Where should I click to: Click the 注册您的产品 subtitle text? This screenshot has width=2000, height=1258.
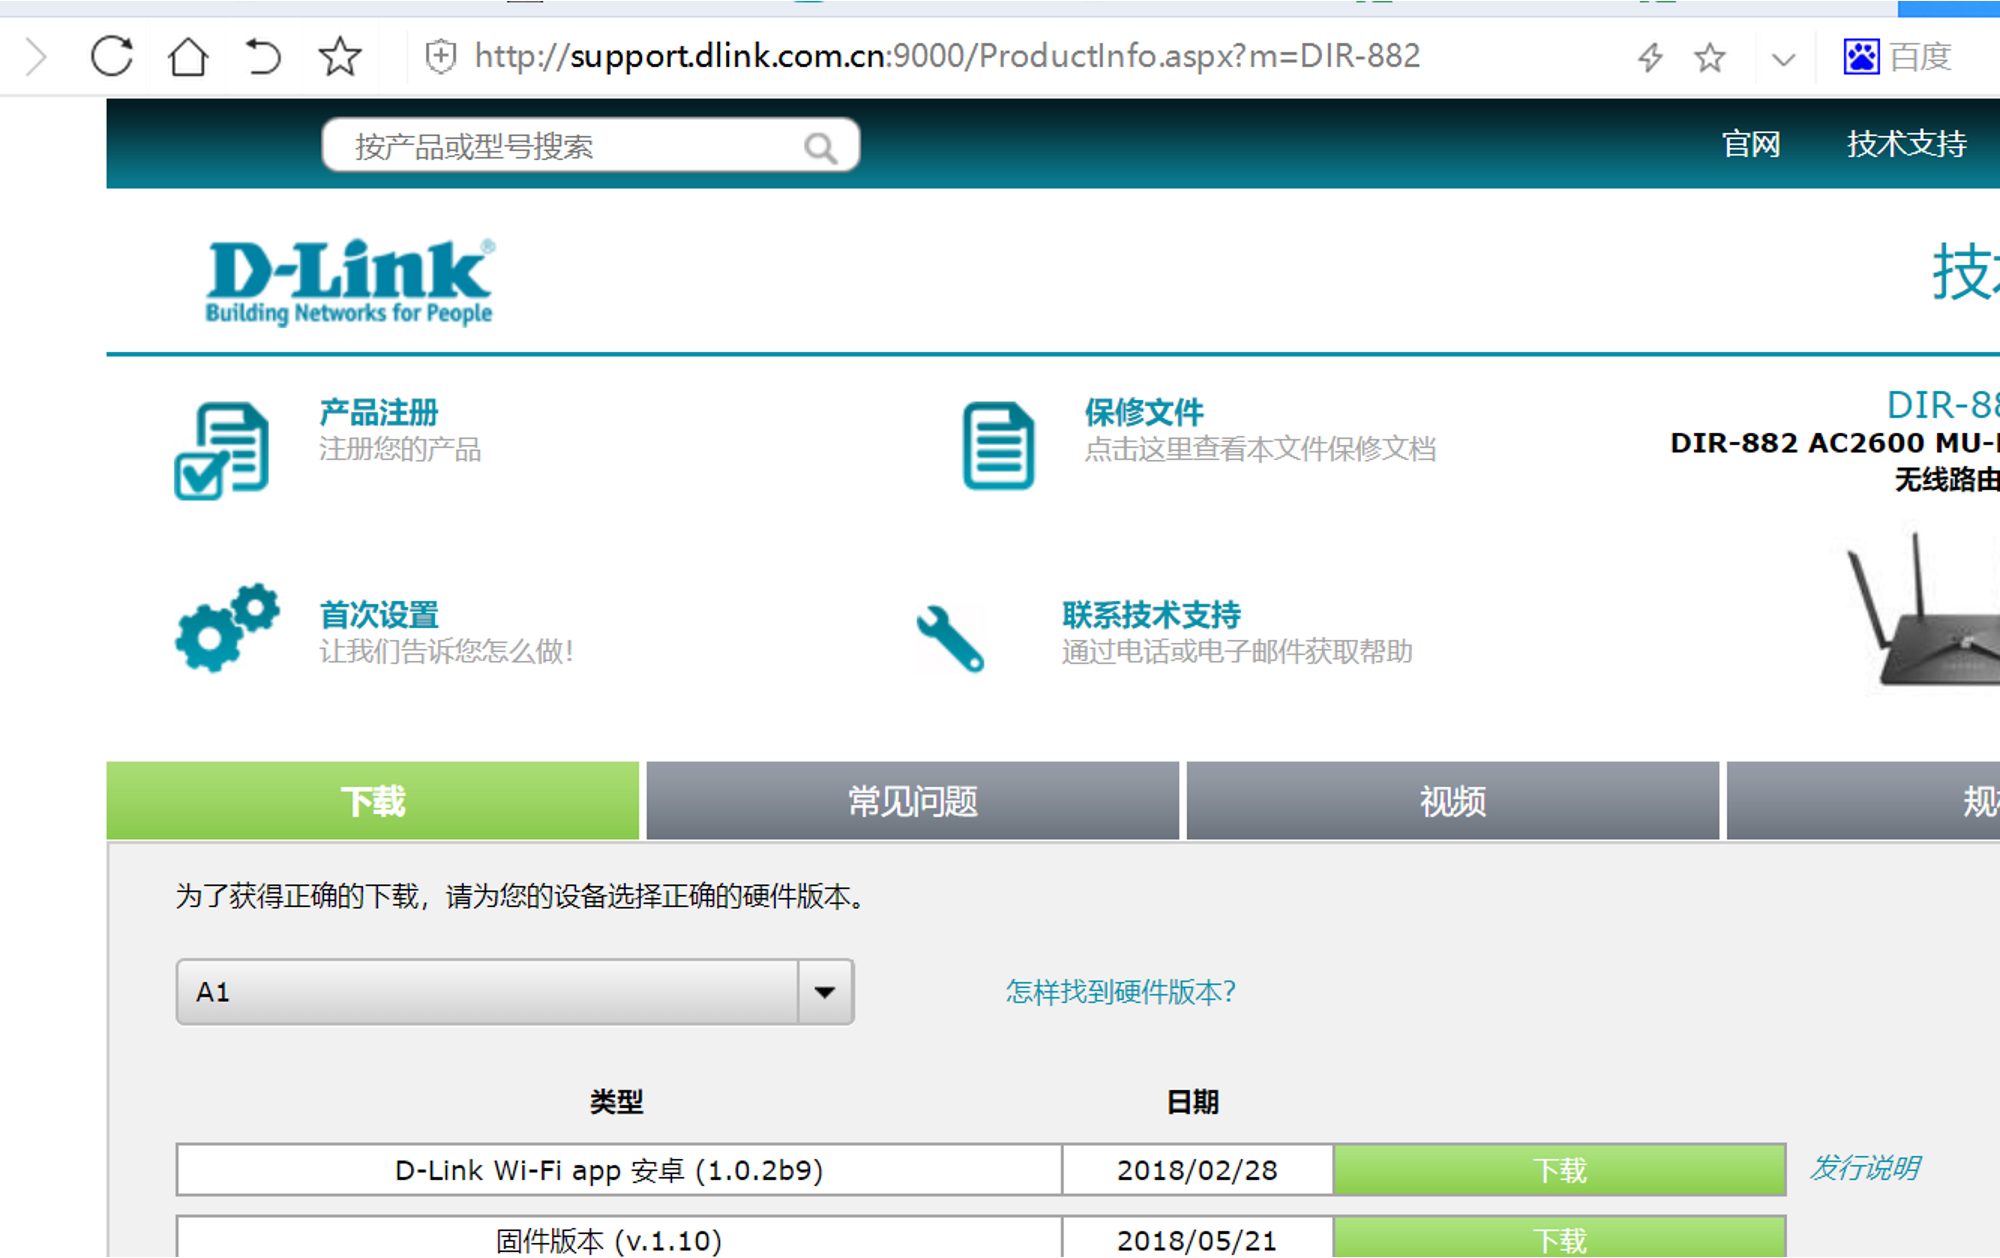coord(400,449)
